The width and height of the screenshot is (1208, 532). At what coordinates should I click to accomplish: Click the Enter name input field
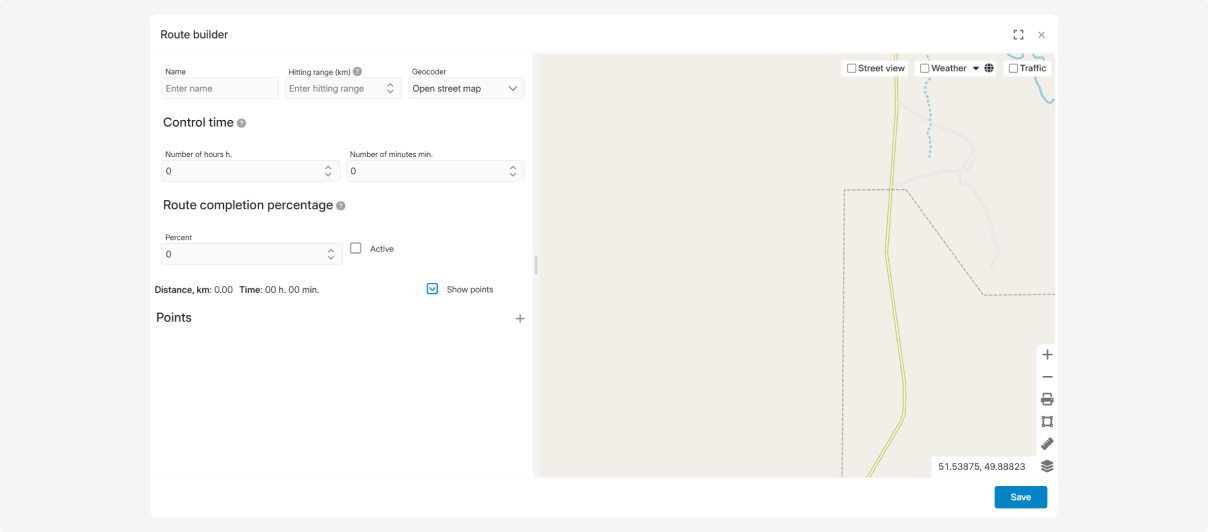coord(220,89)
